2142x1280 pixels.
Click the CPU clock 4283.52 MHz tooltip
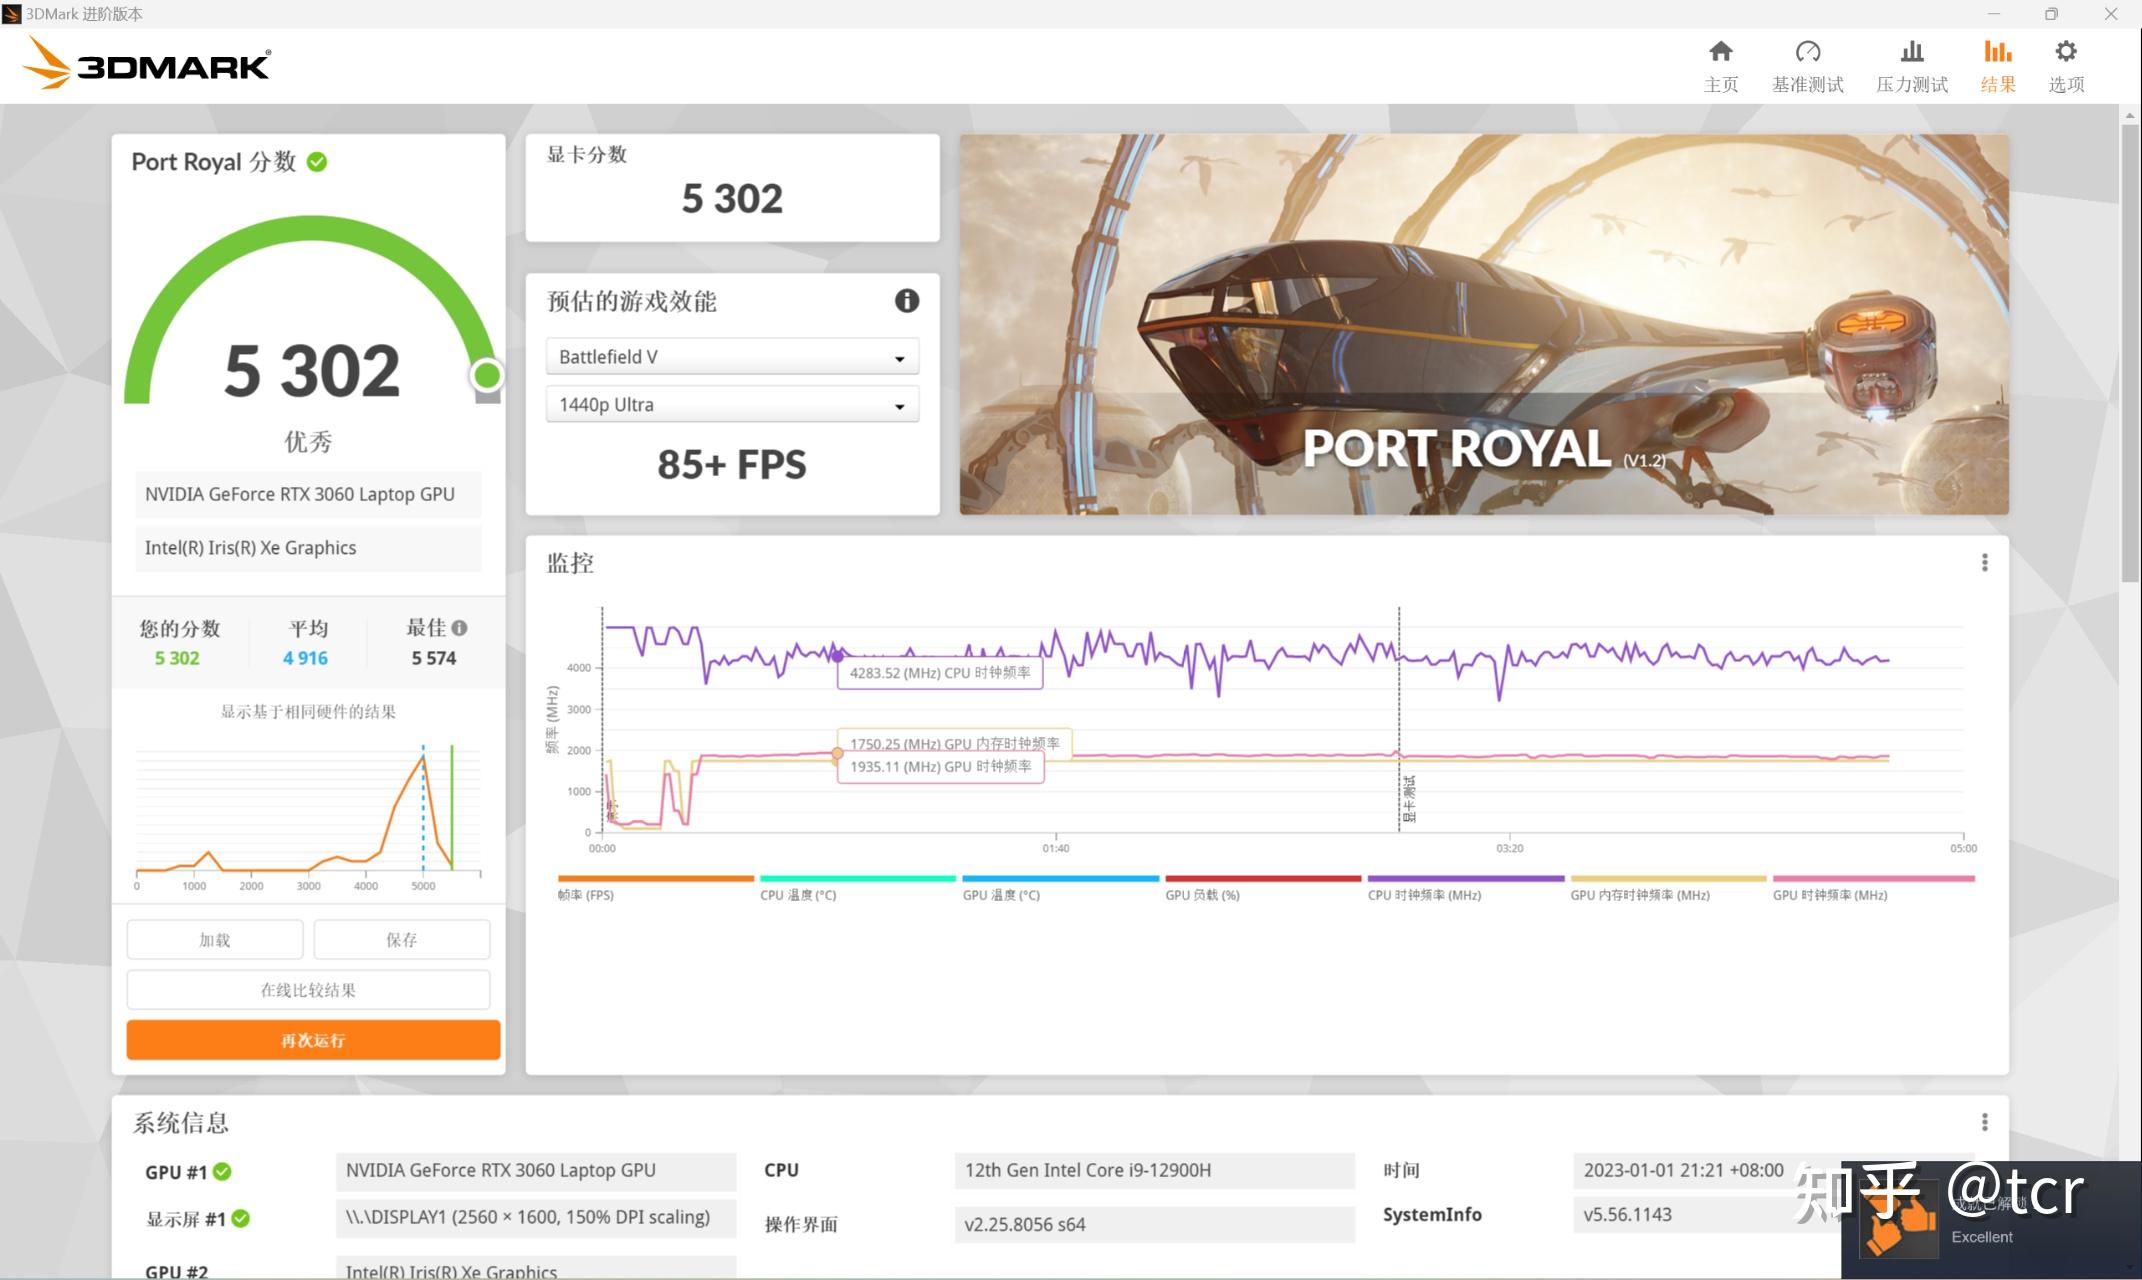(940, 673)
